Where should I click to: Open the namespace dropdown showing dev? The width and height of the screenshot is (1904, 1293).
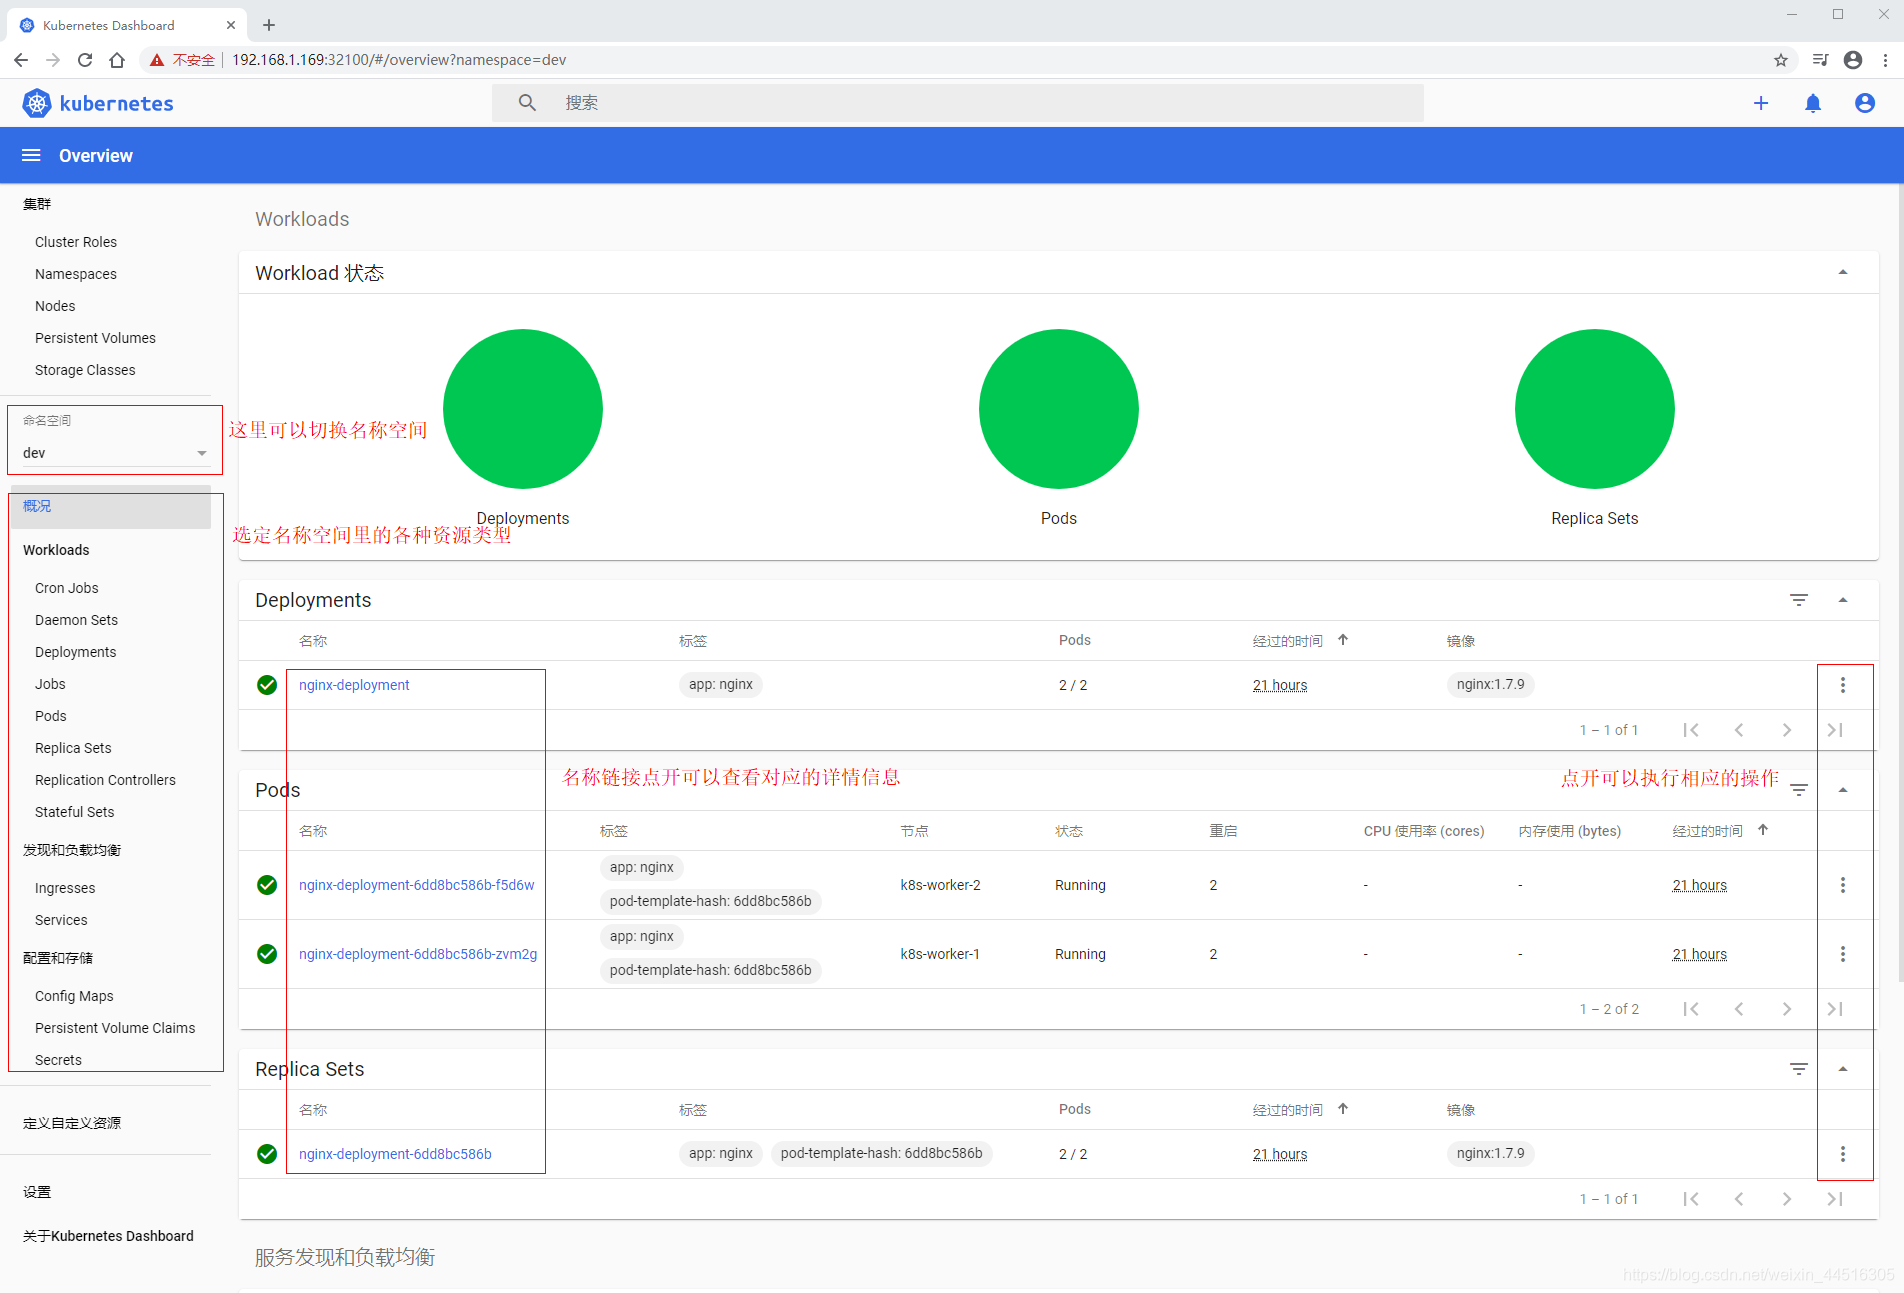(x=115, y=453)
